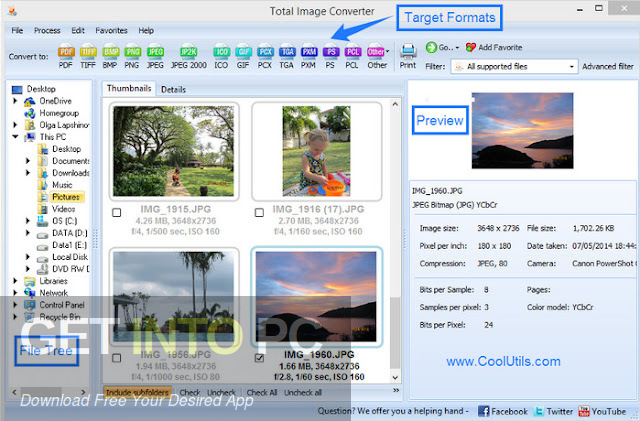640x421 pixels.
Task: Click the sunset preview image
Action: 522,131
